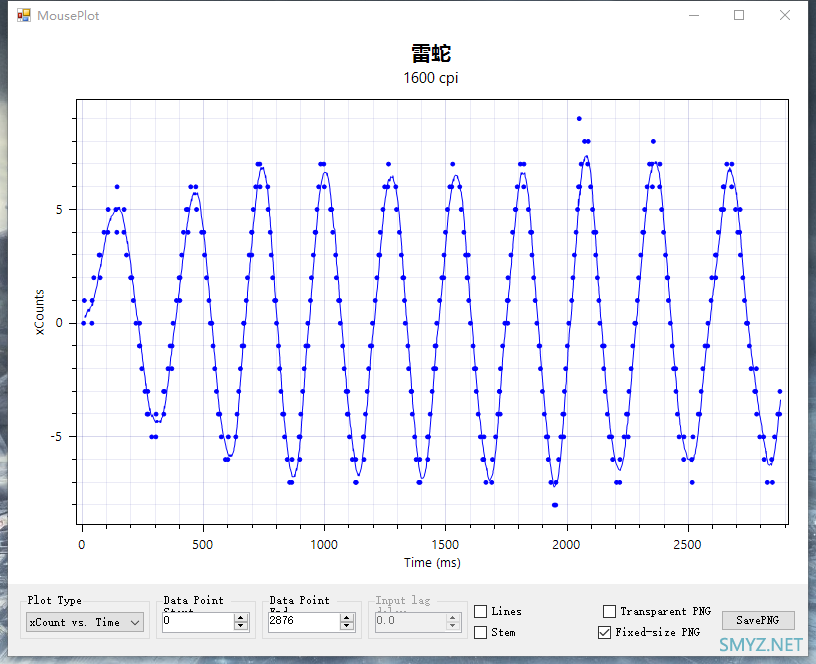Click the -5 y-axis tick label
Screen dimensions: 816x664
pyautogui.click(x=57, y=437)
